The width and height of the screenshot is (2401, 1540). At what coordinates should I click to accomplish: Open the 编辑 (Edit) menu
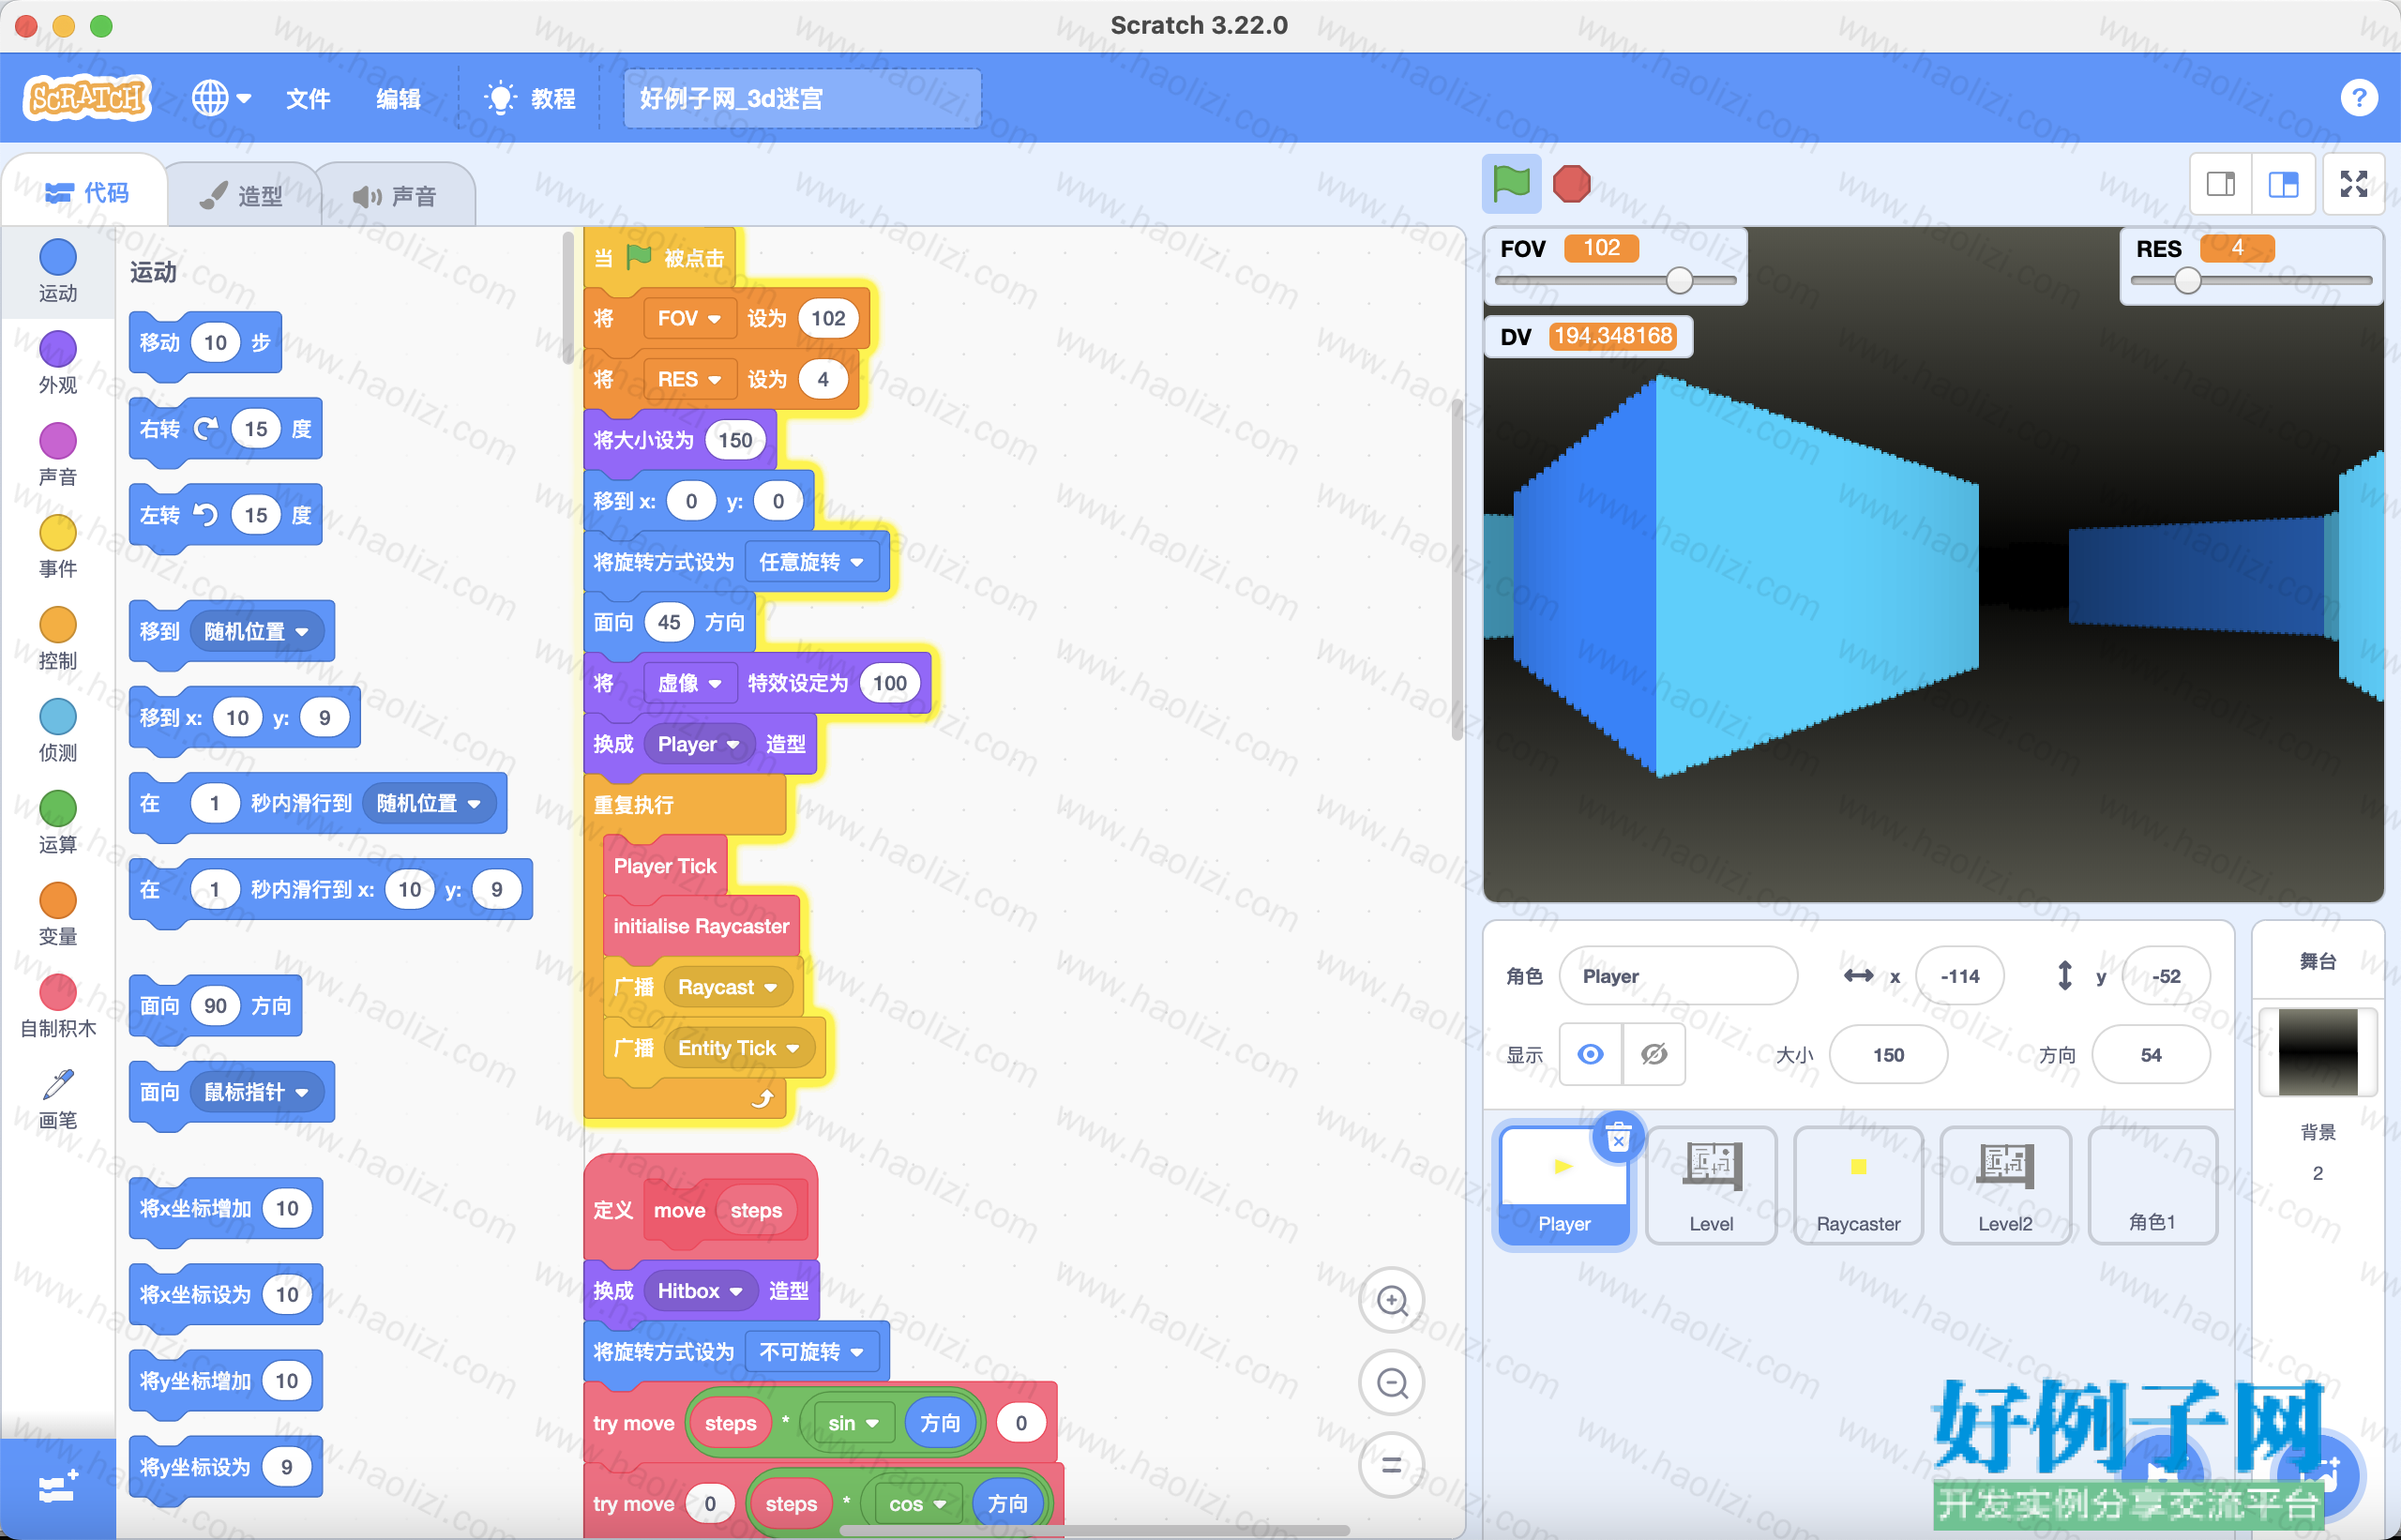(x=398, y=98)
